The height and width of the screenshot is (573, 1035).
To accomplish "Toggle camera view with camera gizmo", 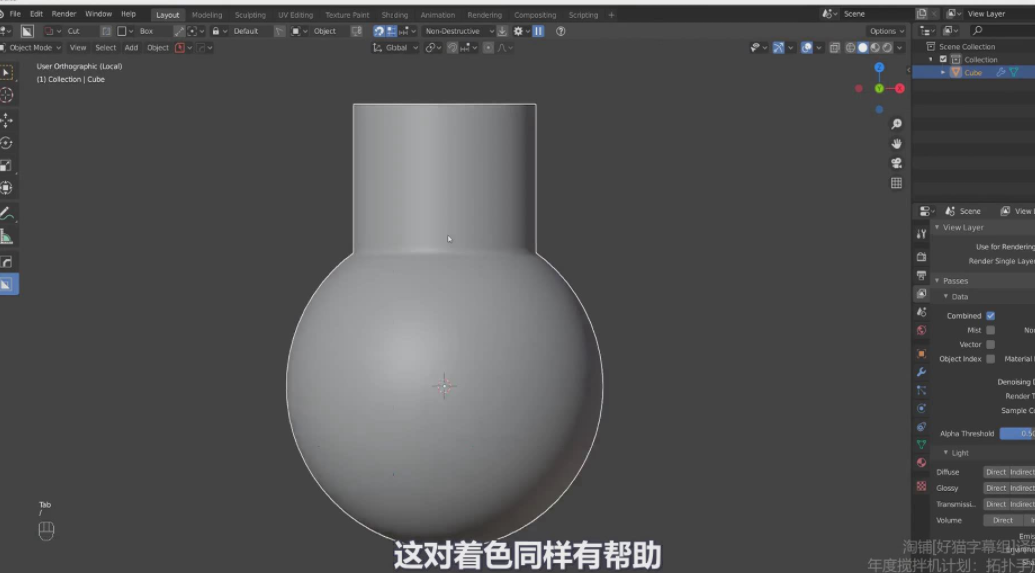I will coord(896,163).
